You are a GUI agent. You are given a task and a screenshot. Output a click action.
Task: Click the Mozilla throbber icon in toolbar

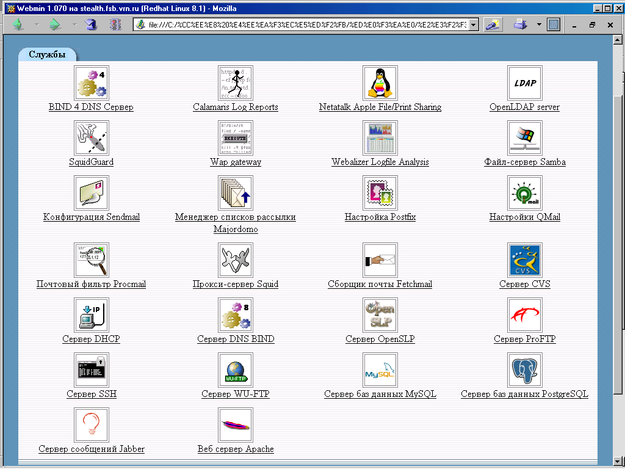pos(553,25)
